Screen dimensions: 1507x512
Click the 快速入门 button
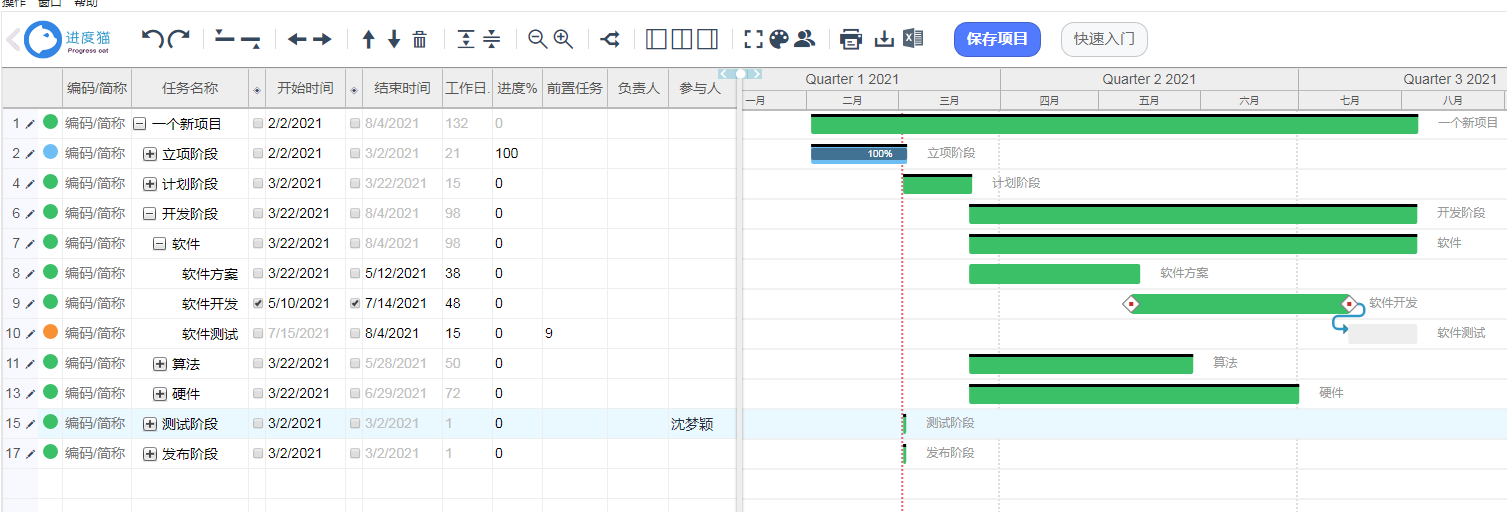click(1104, 39)
